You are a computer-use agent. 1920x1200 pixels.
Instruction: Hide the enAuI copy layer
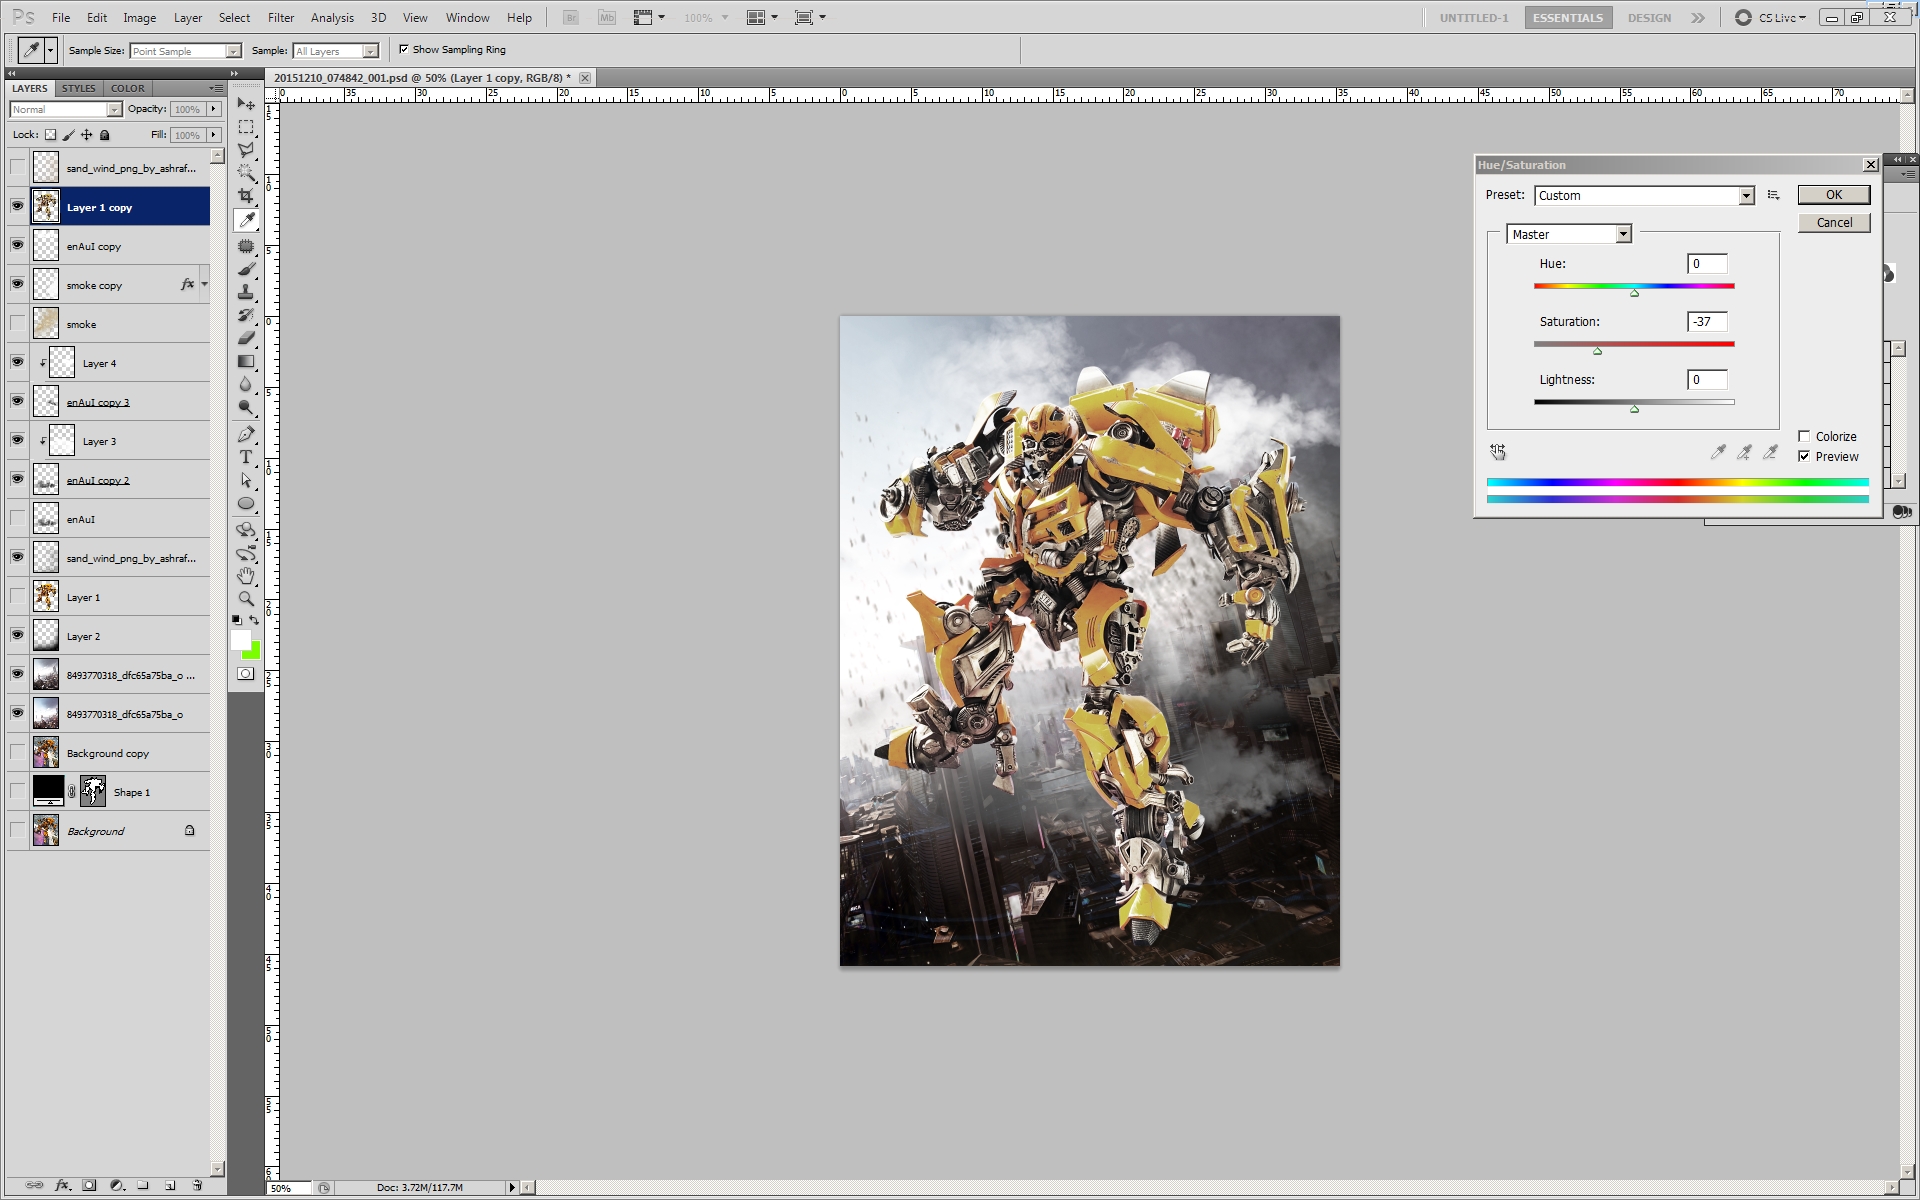[x=17, y=245]
